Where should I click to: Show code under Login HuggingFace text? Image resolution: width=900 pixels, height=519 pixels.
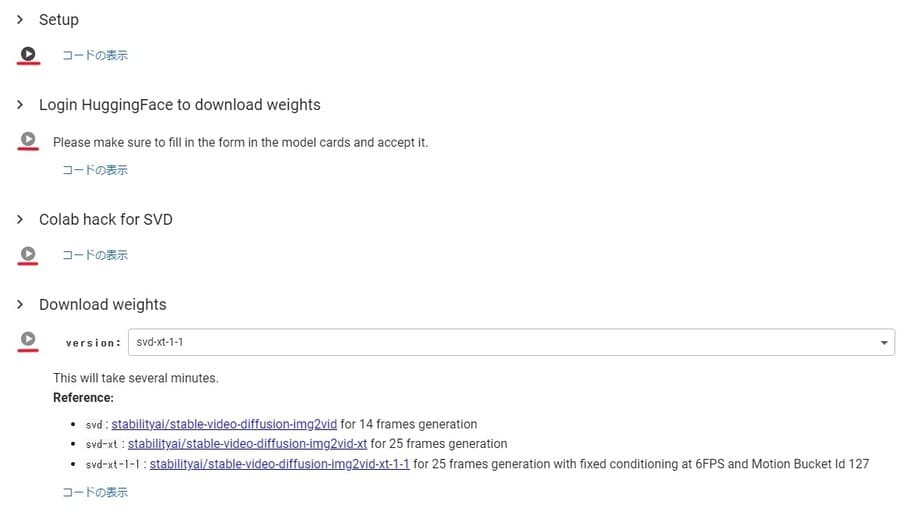click(95, 170)
